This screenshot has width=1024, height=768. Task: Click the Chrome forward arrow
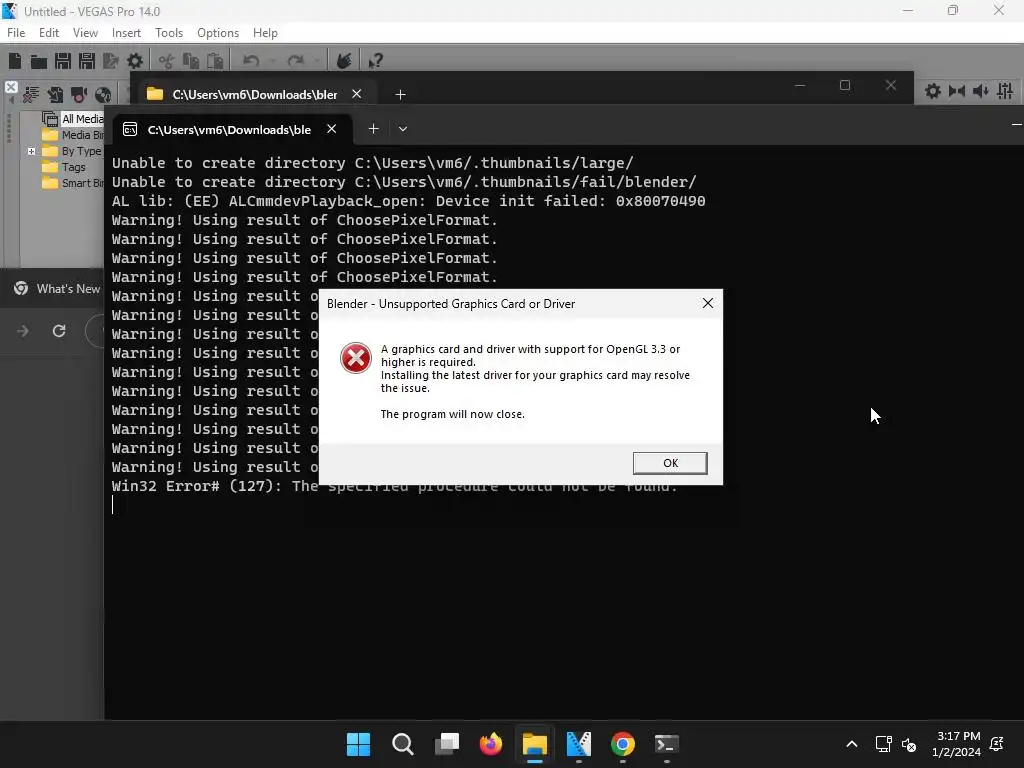click(x=23, y=331)
